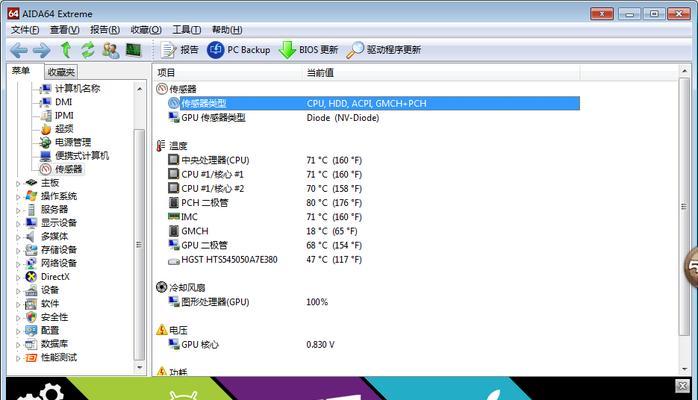Close the bottom banner ad
The width and height of the screenshot is (698, 400).
682,386
